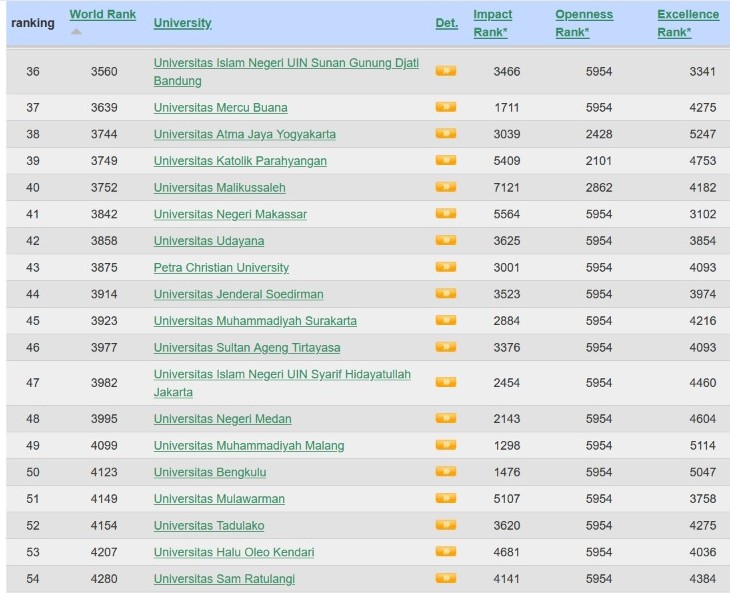This screenshot has width=730, height=593.
Task: Open Universitas Islam Negeri UIN Sunan Gunung Djati Bandung
Action: click(x=286, y=72)
